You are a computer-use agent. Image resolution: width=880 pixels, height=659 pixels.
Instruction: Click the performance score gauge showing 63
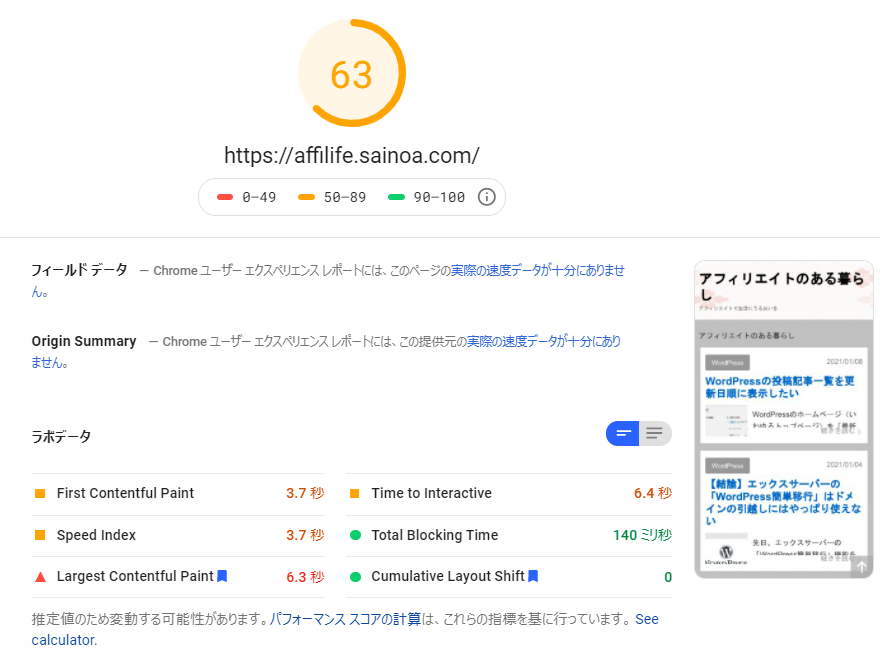tap(352, 74)
